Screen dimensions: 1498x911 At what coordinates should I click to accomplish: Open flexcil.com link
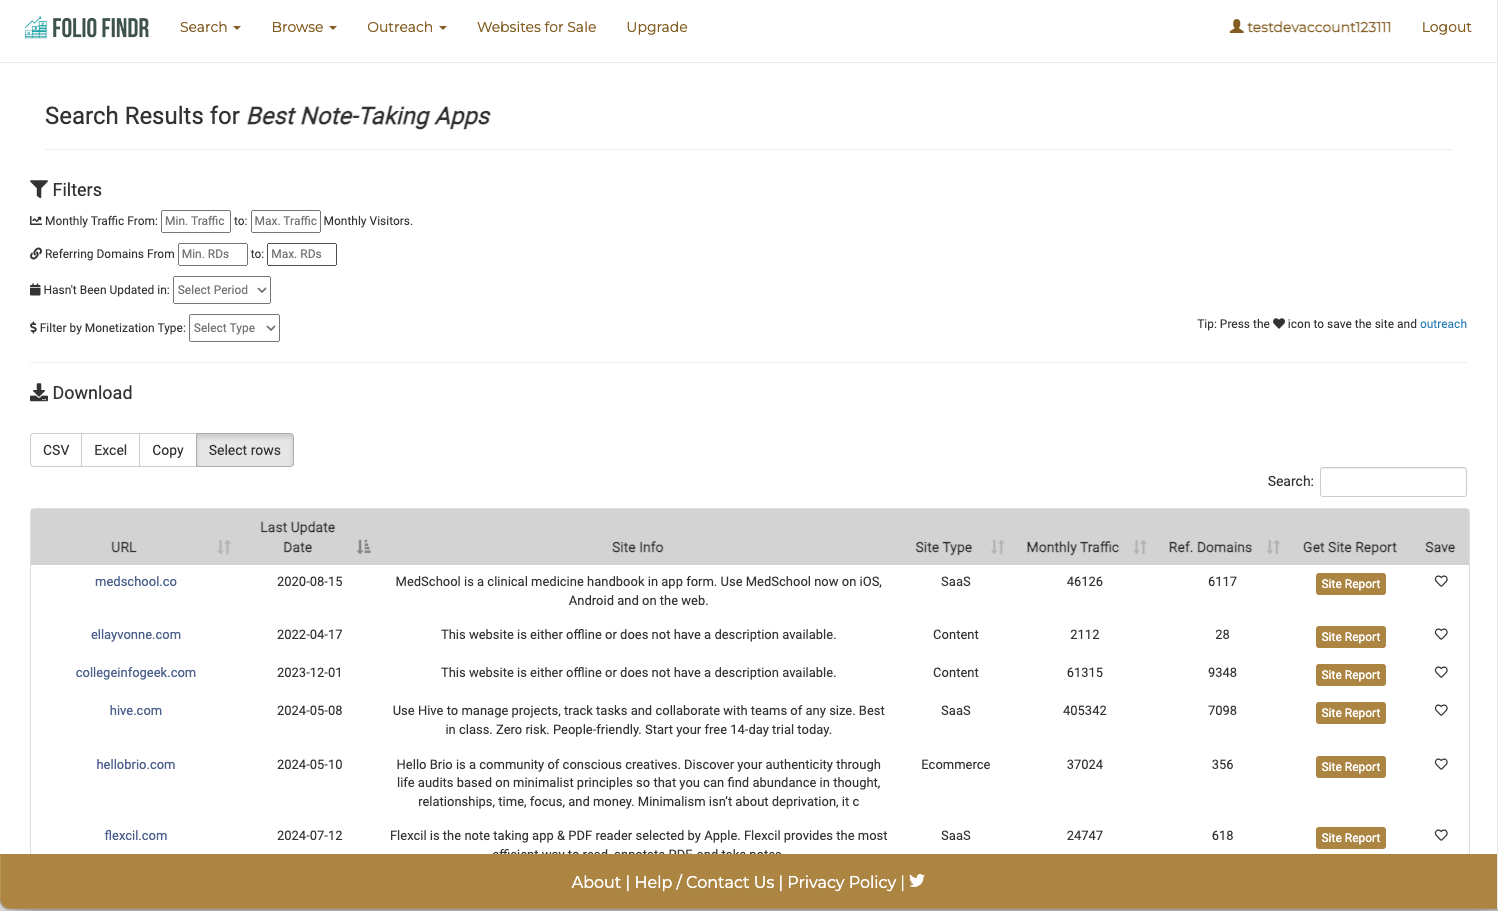point(136,835)
